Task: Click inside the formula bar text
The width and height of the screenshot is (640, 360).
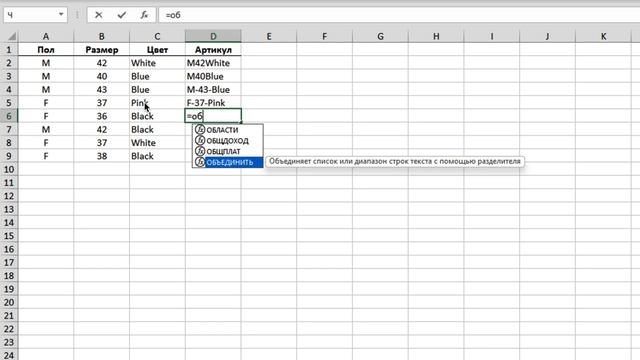Action: (173, 15)
